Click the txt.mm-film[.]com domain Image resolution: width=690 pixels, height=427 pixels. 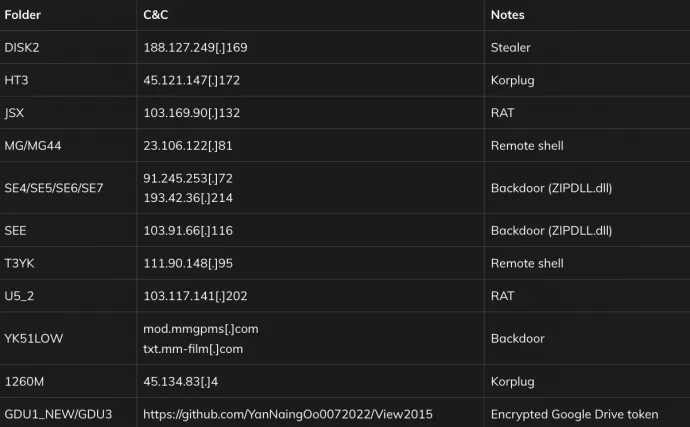coord(193,349)
